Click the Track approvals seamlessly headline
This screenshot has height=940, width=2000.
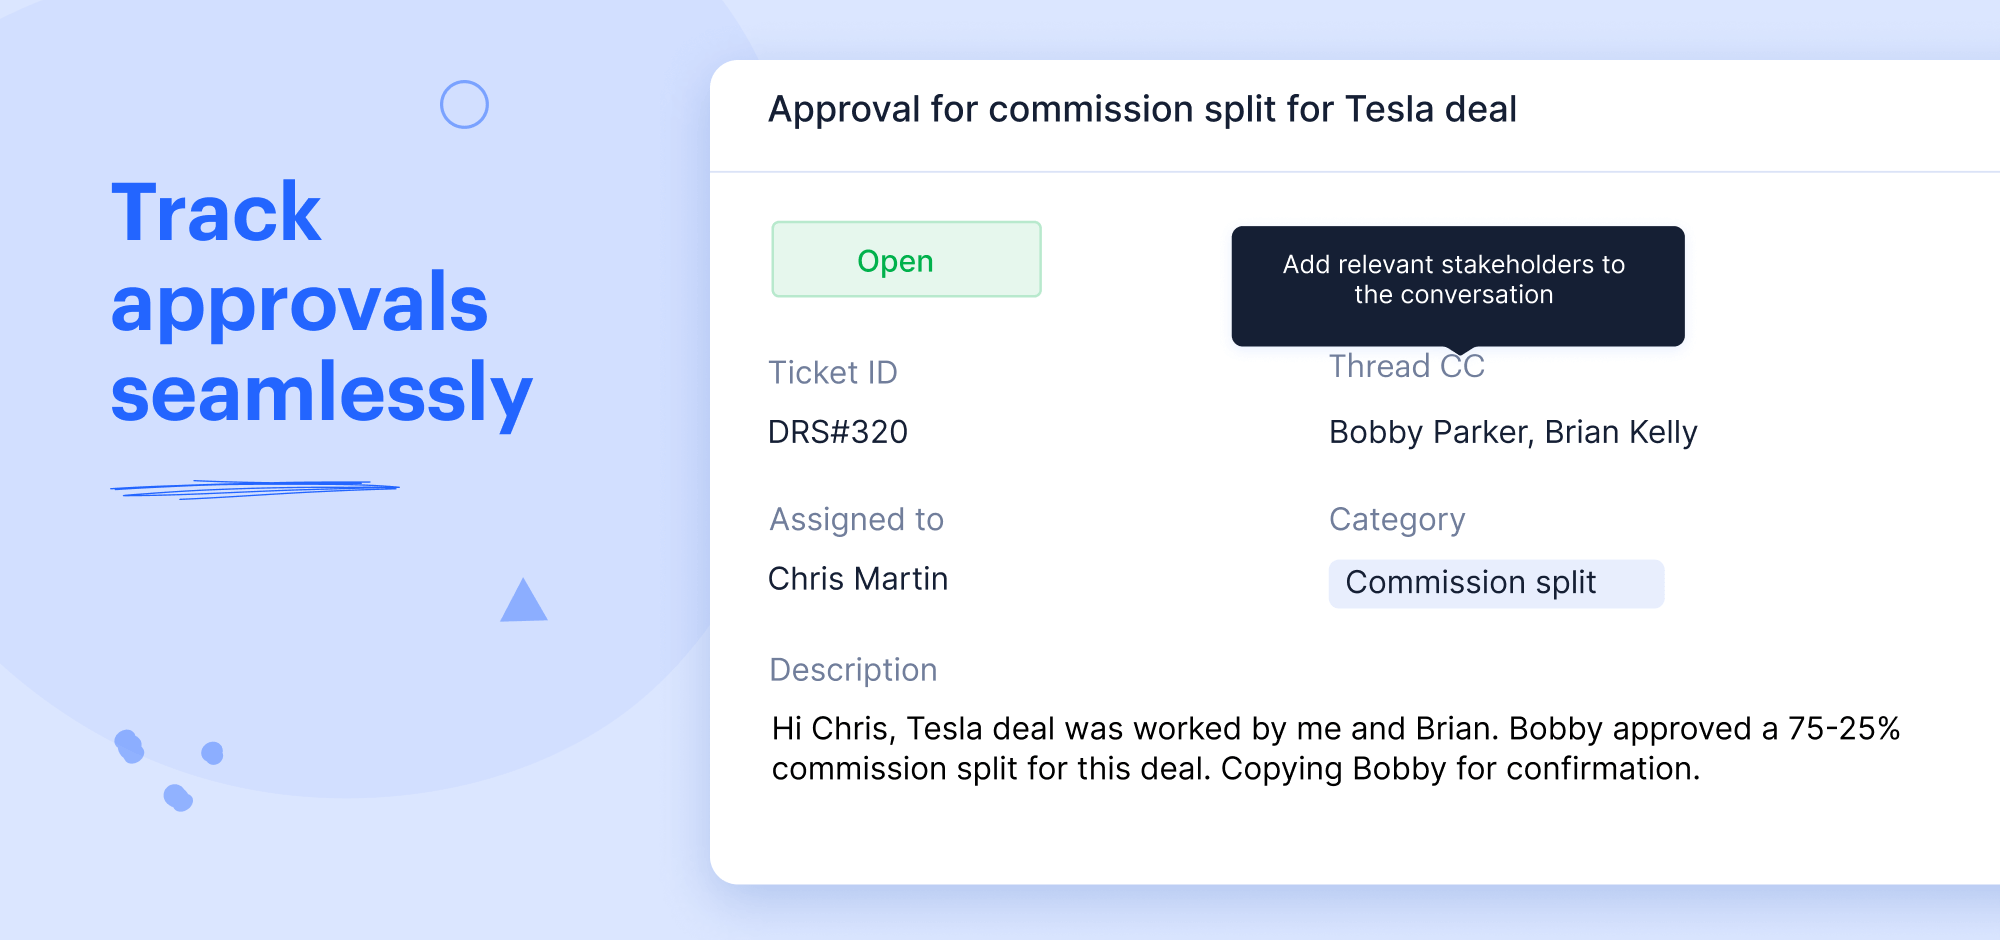320,302
